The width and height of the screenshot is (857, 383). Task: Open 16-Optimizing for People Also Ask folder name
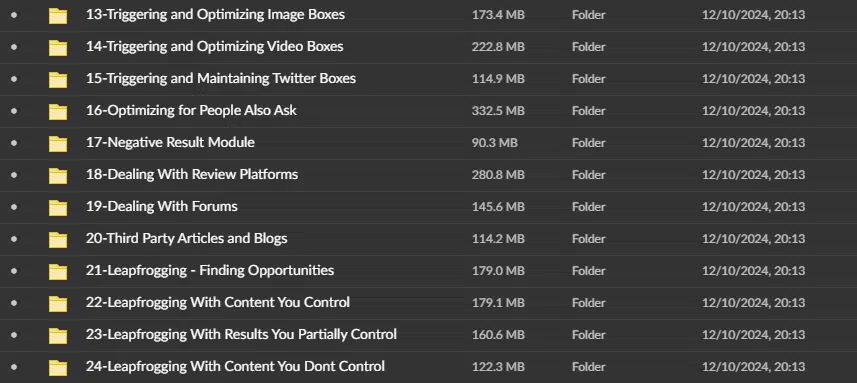click(x=191, y=110)
